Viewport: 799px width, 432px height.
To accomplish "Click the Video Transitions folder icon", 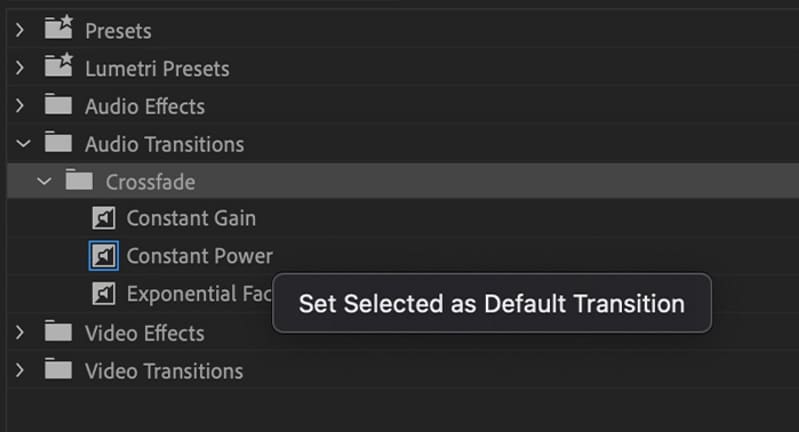I will coord(60,370).
